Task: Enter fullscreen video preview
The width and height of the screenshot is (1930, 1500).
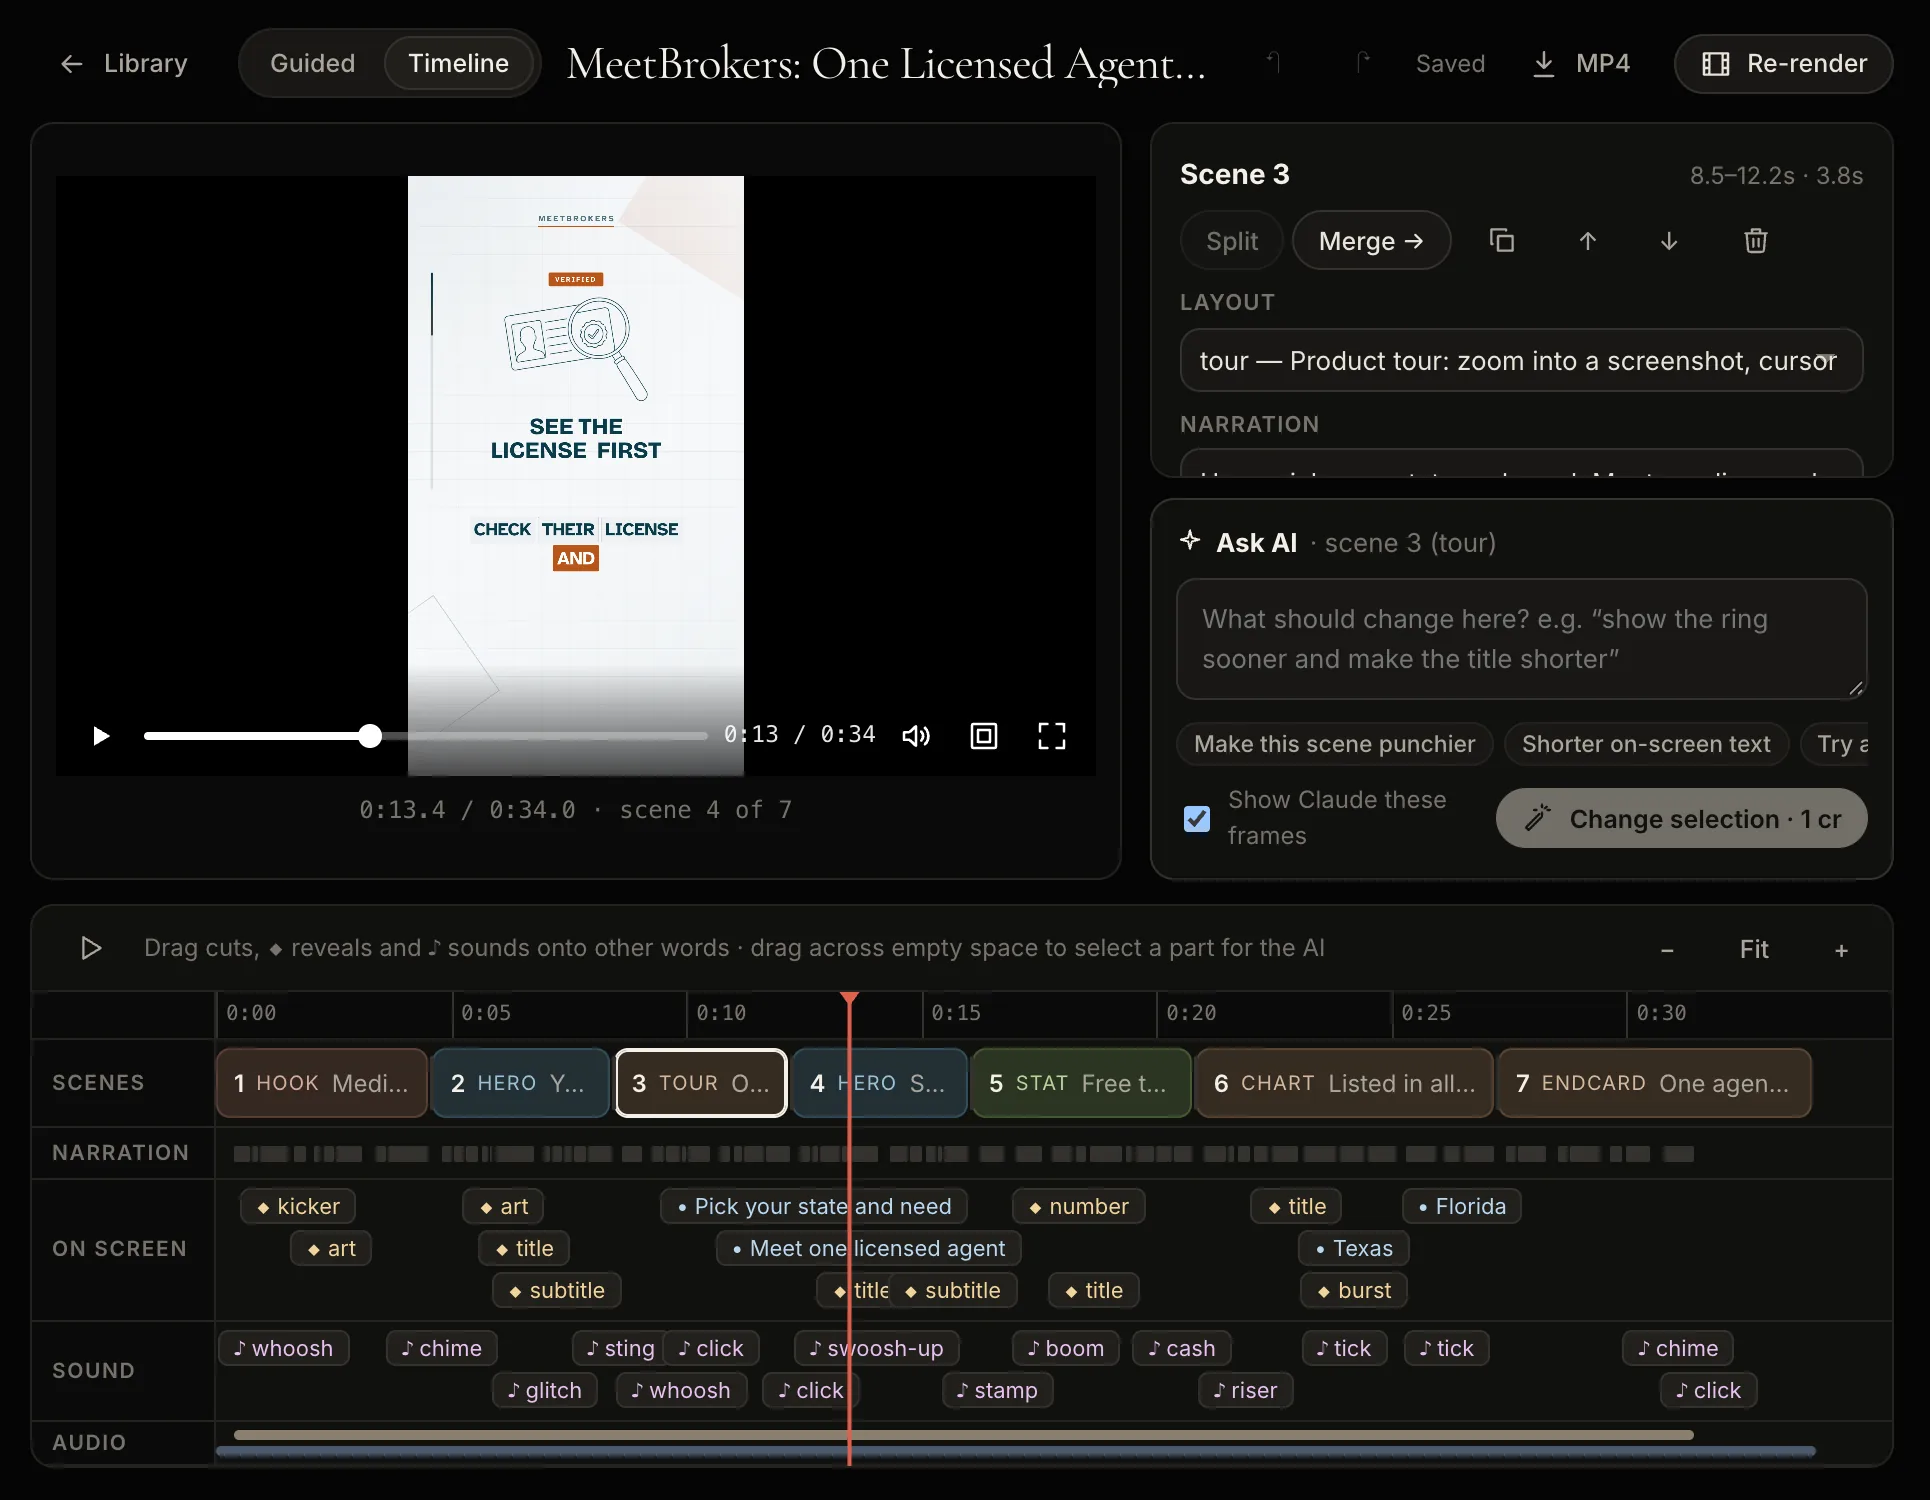Action: (x=1052, y=736)
